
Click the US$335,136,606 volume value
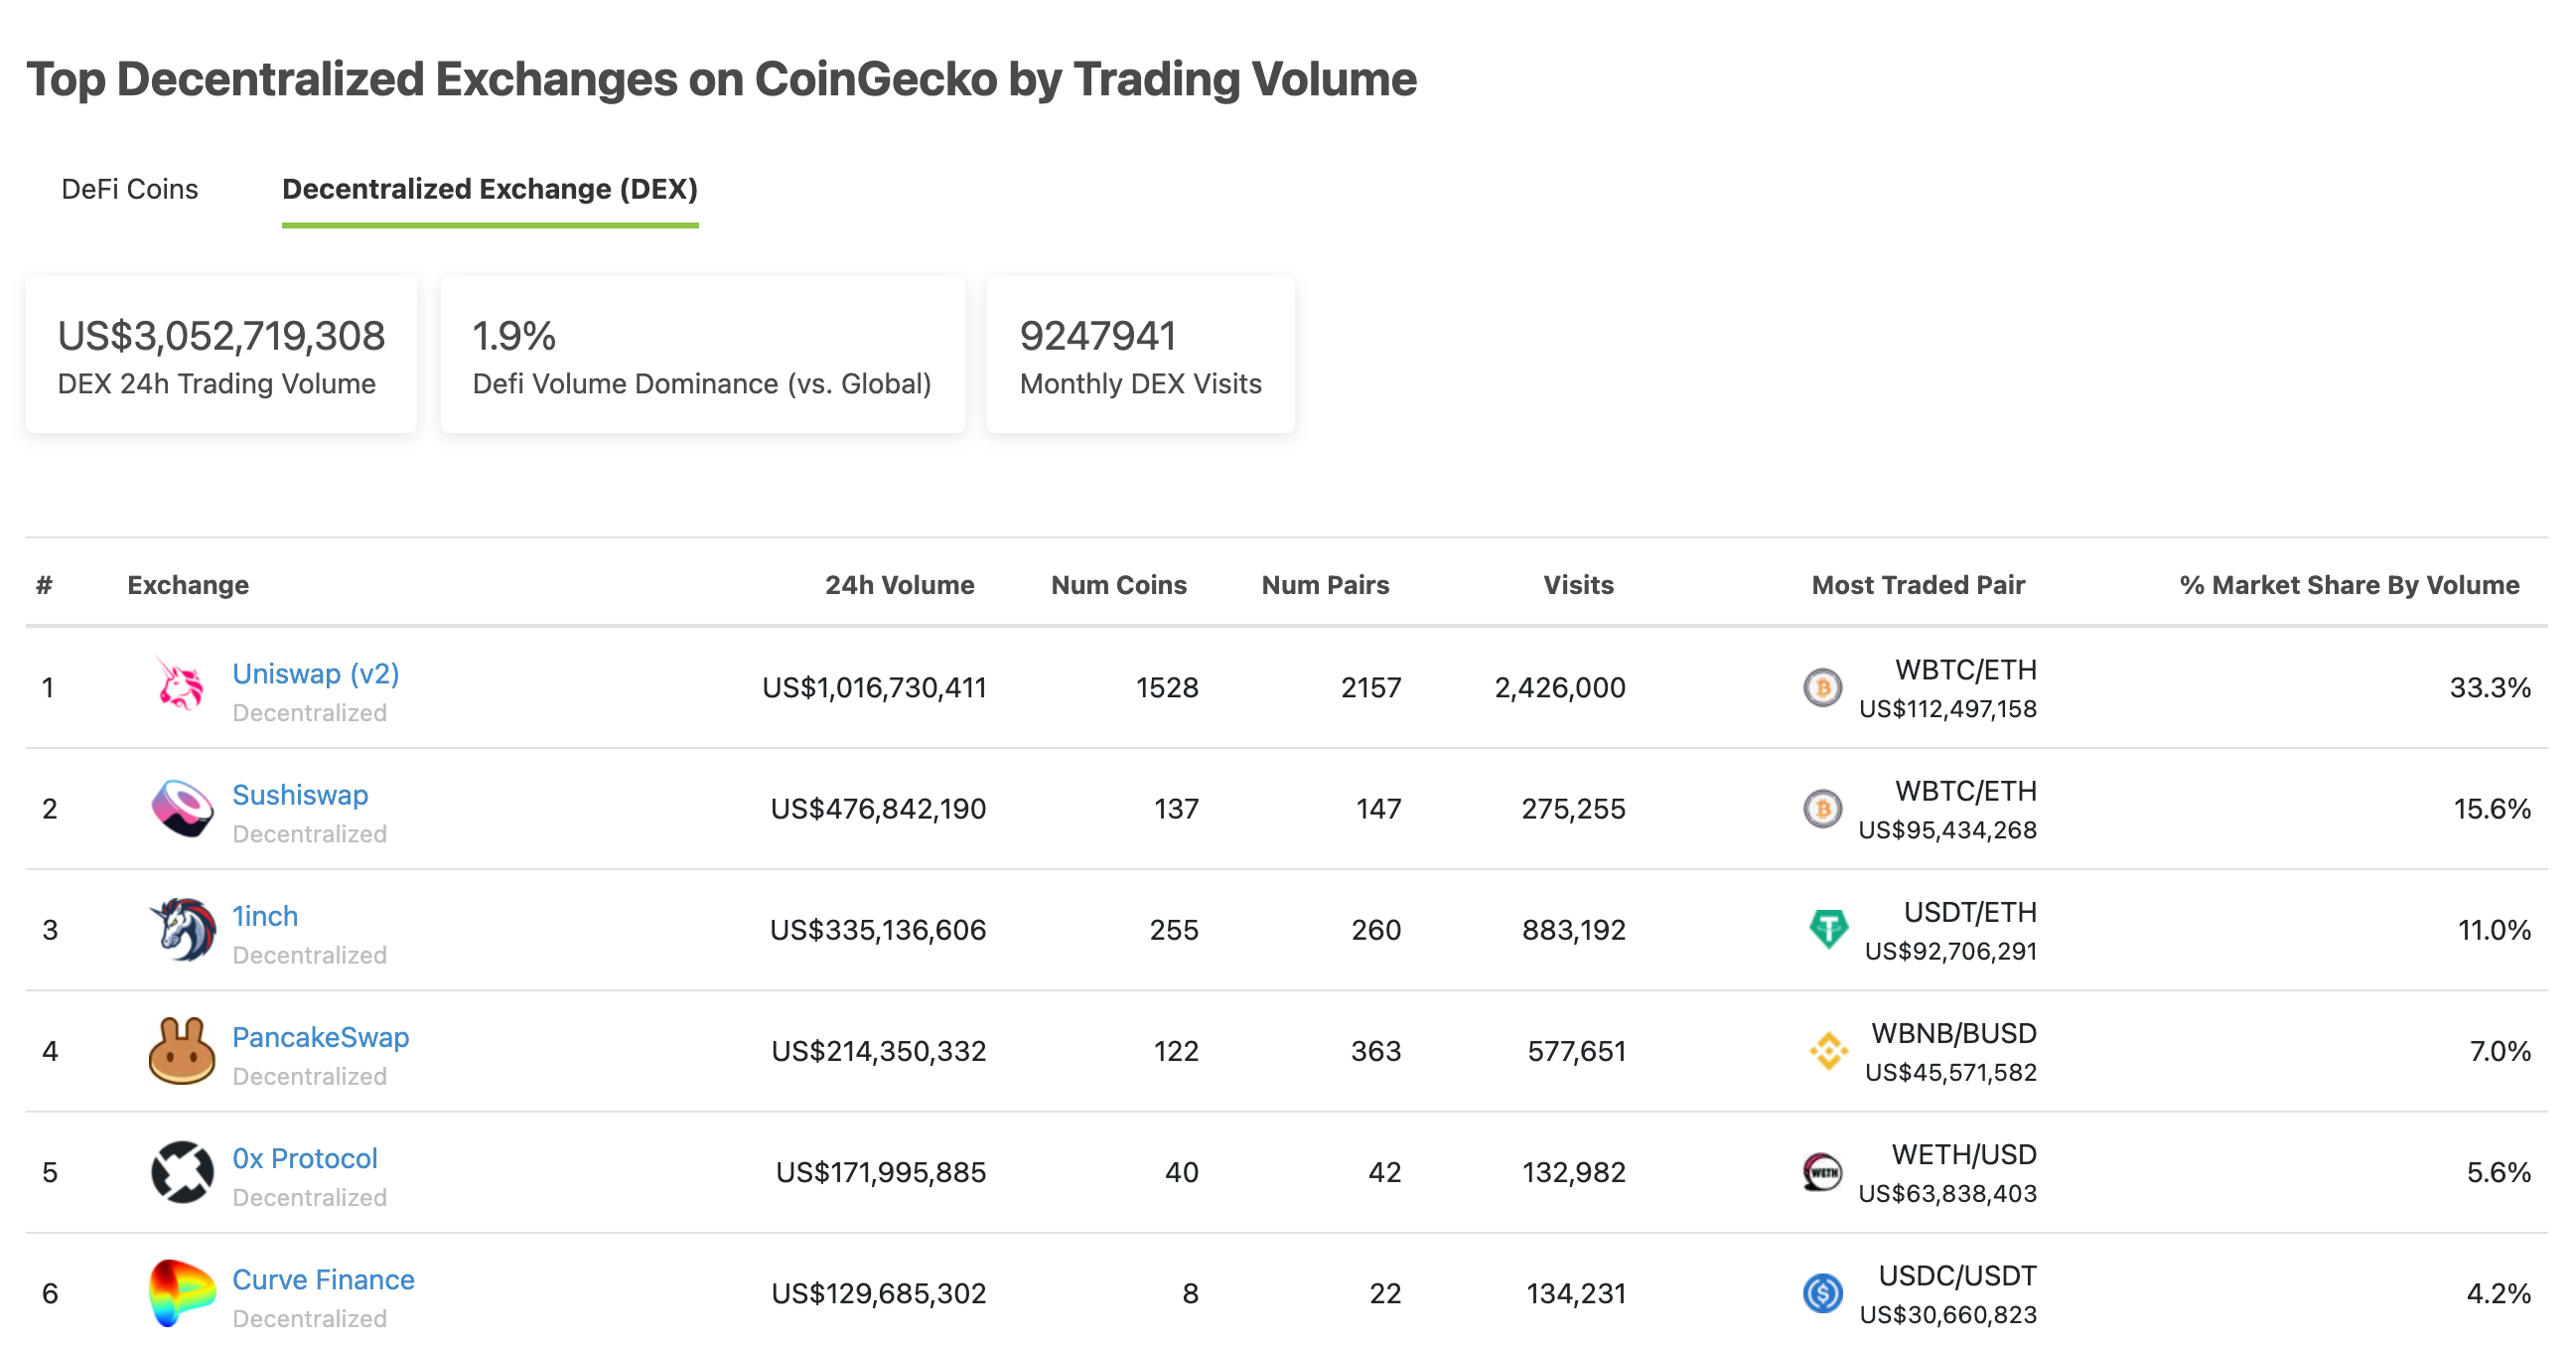(x=878, y=929)
